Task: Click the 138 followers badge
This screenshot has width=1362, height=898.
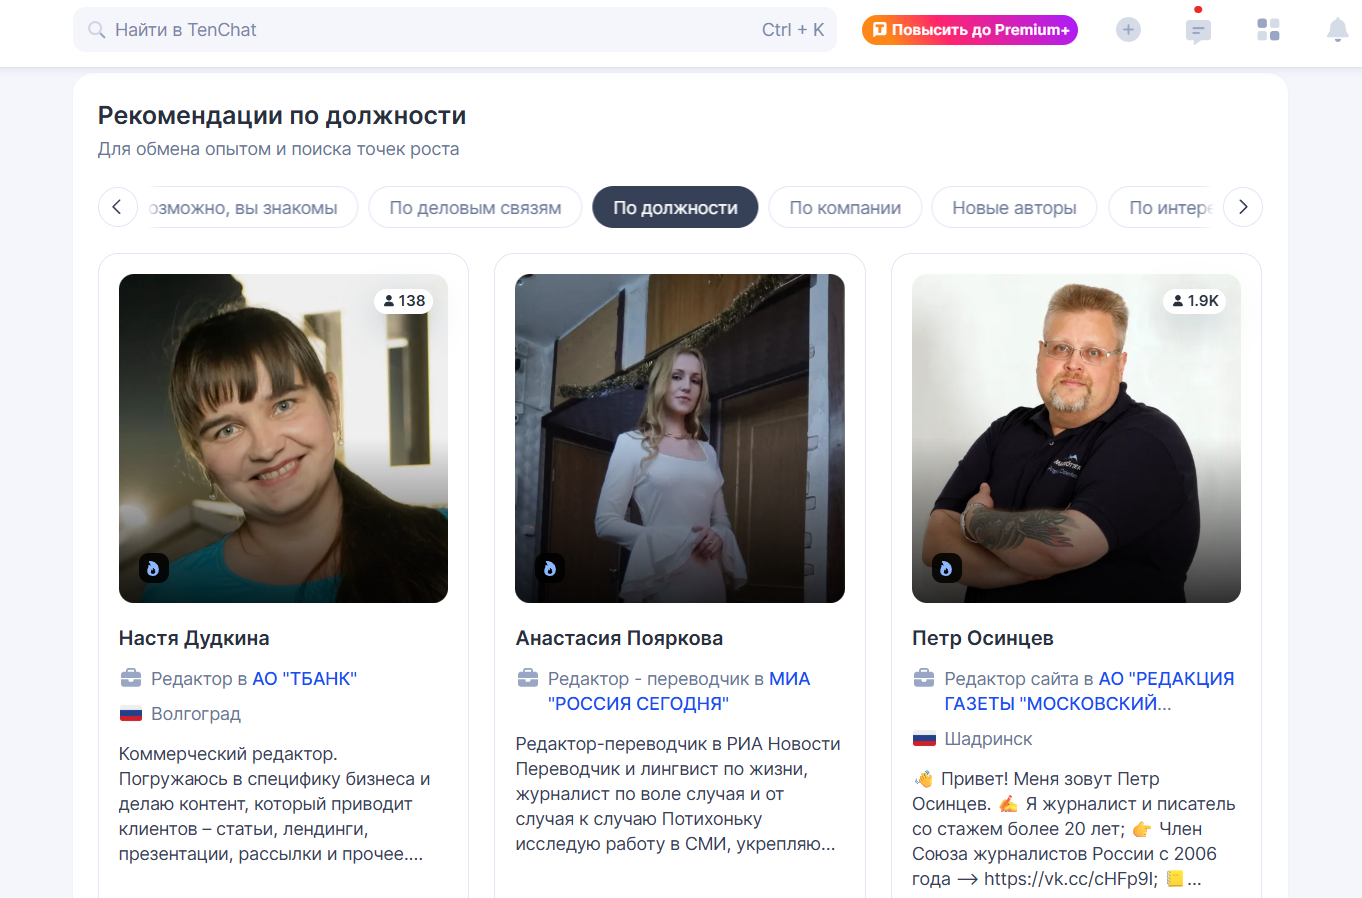Action: pyautogui.click(x=404, y=301)
